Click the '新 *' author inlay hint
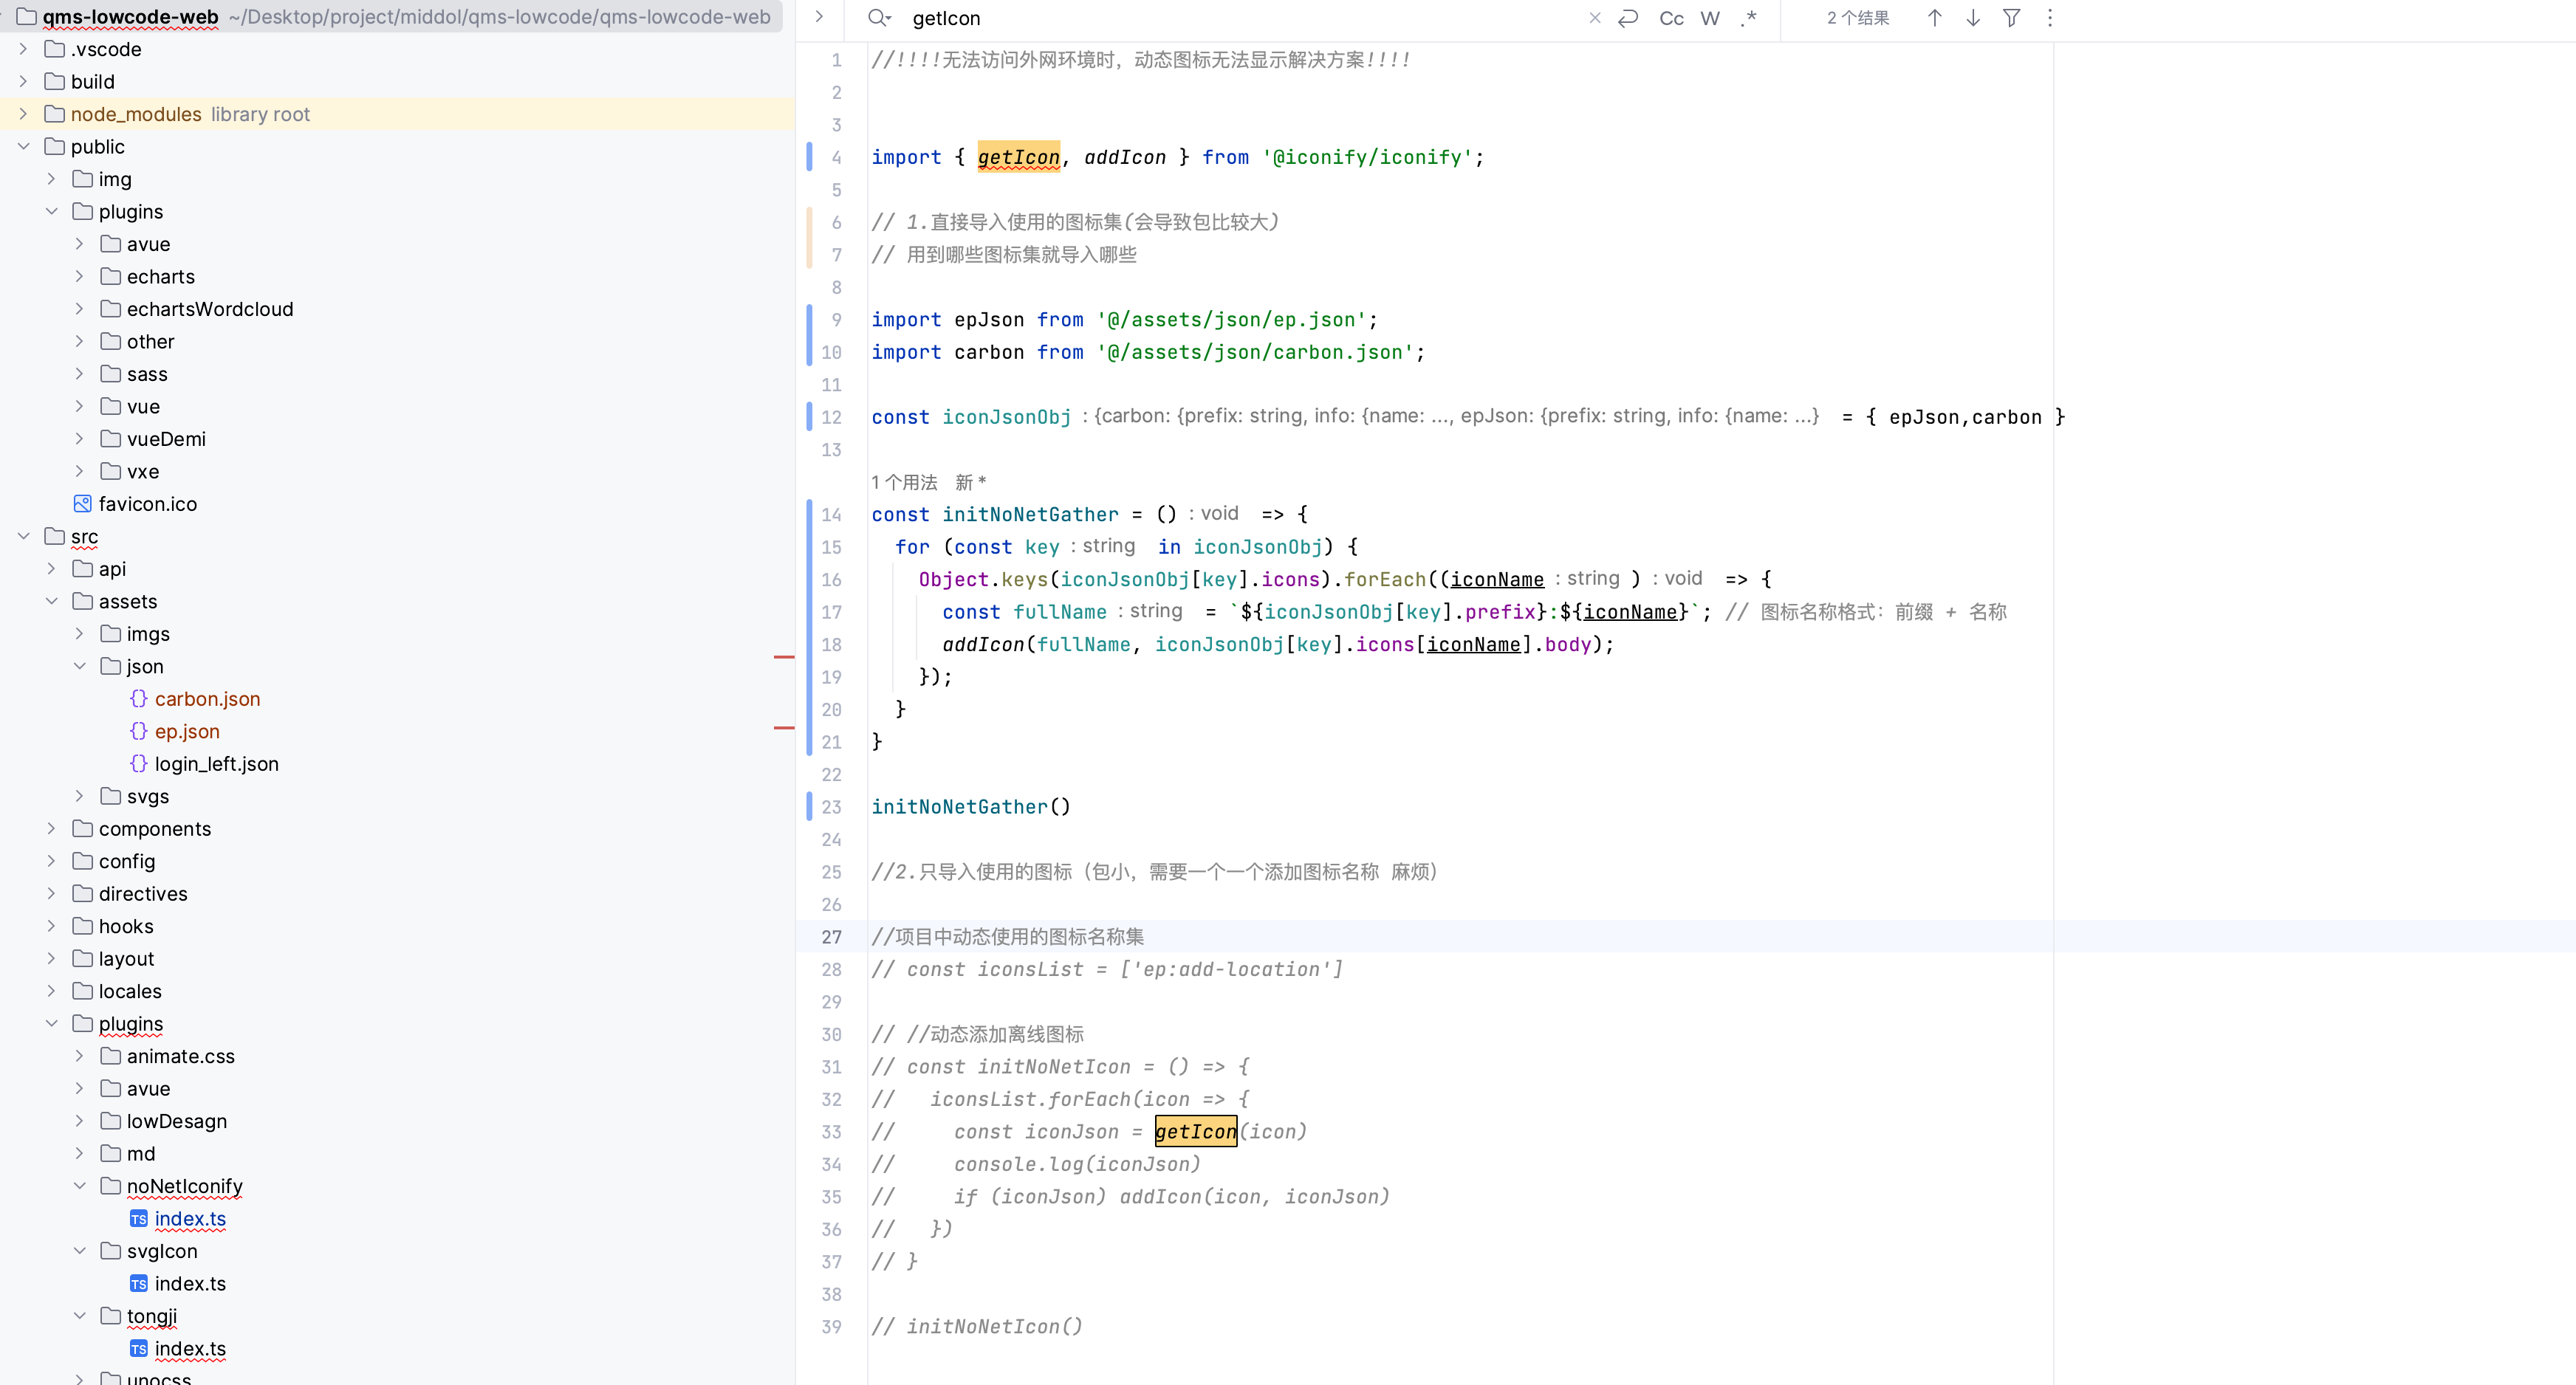Viewport: 2576px width, 1385px height. coord(970,483)
